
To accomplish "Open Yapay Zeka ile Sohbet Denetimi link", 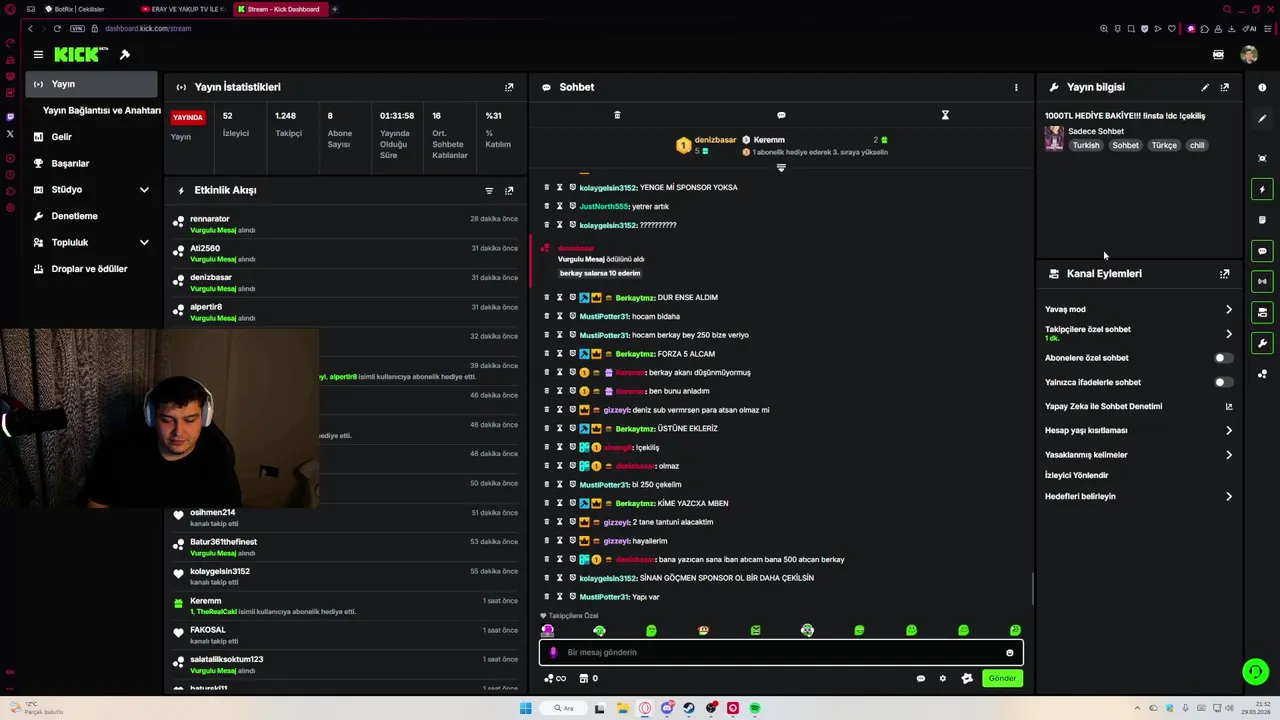I will (x=1103, y=406).
